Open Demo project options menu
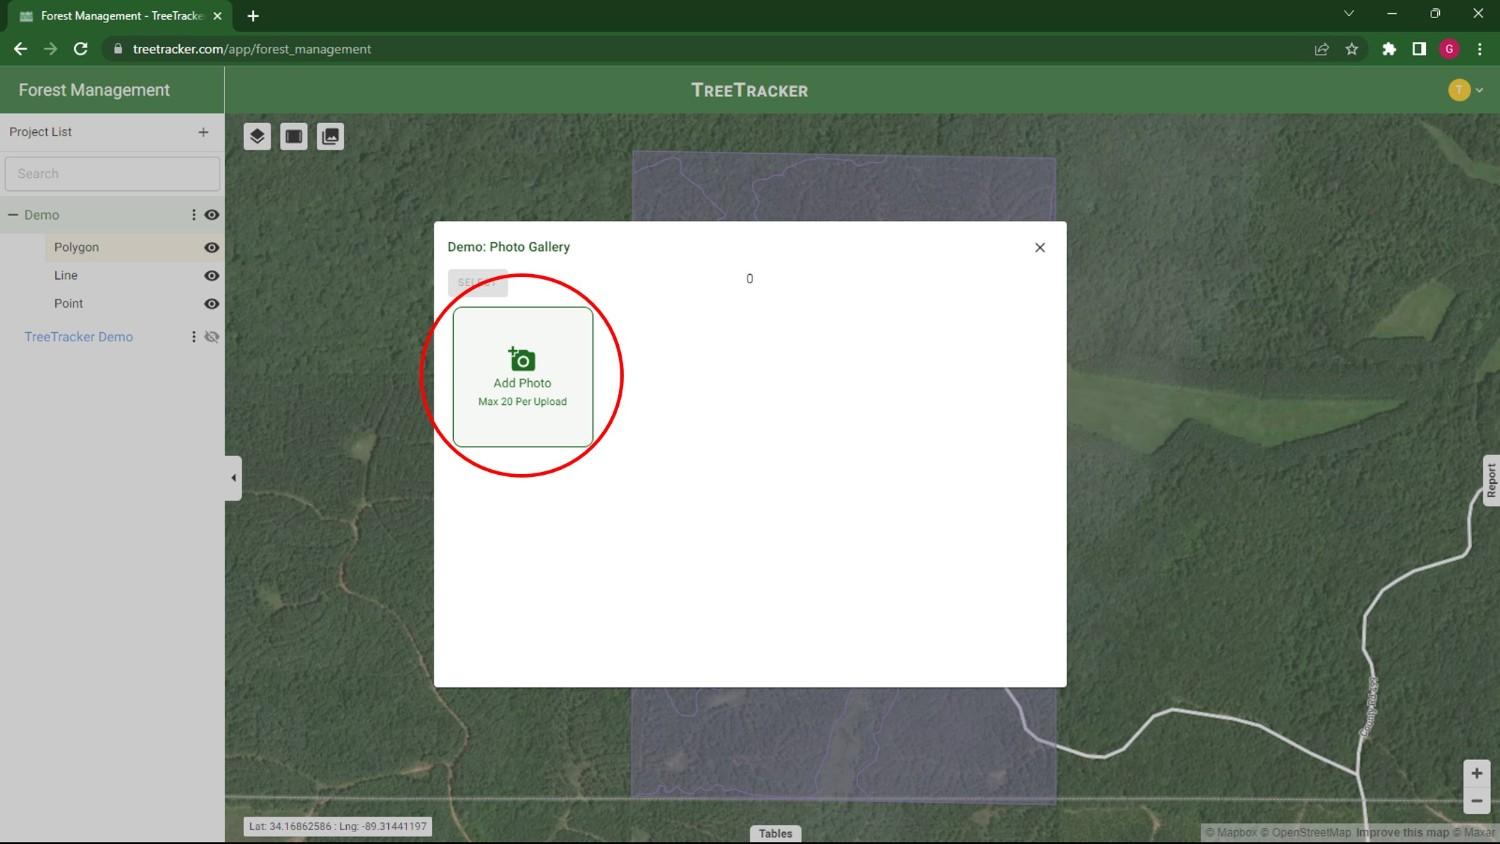Viewport: 1500px width, 844px height. [194, 215]
